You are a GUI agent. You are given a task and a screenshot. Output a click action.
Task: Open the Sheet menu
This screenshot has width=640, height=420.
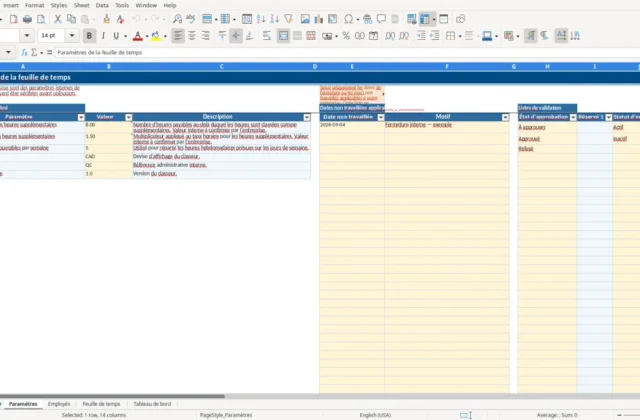[82, 5]
